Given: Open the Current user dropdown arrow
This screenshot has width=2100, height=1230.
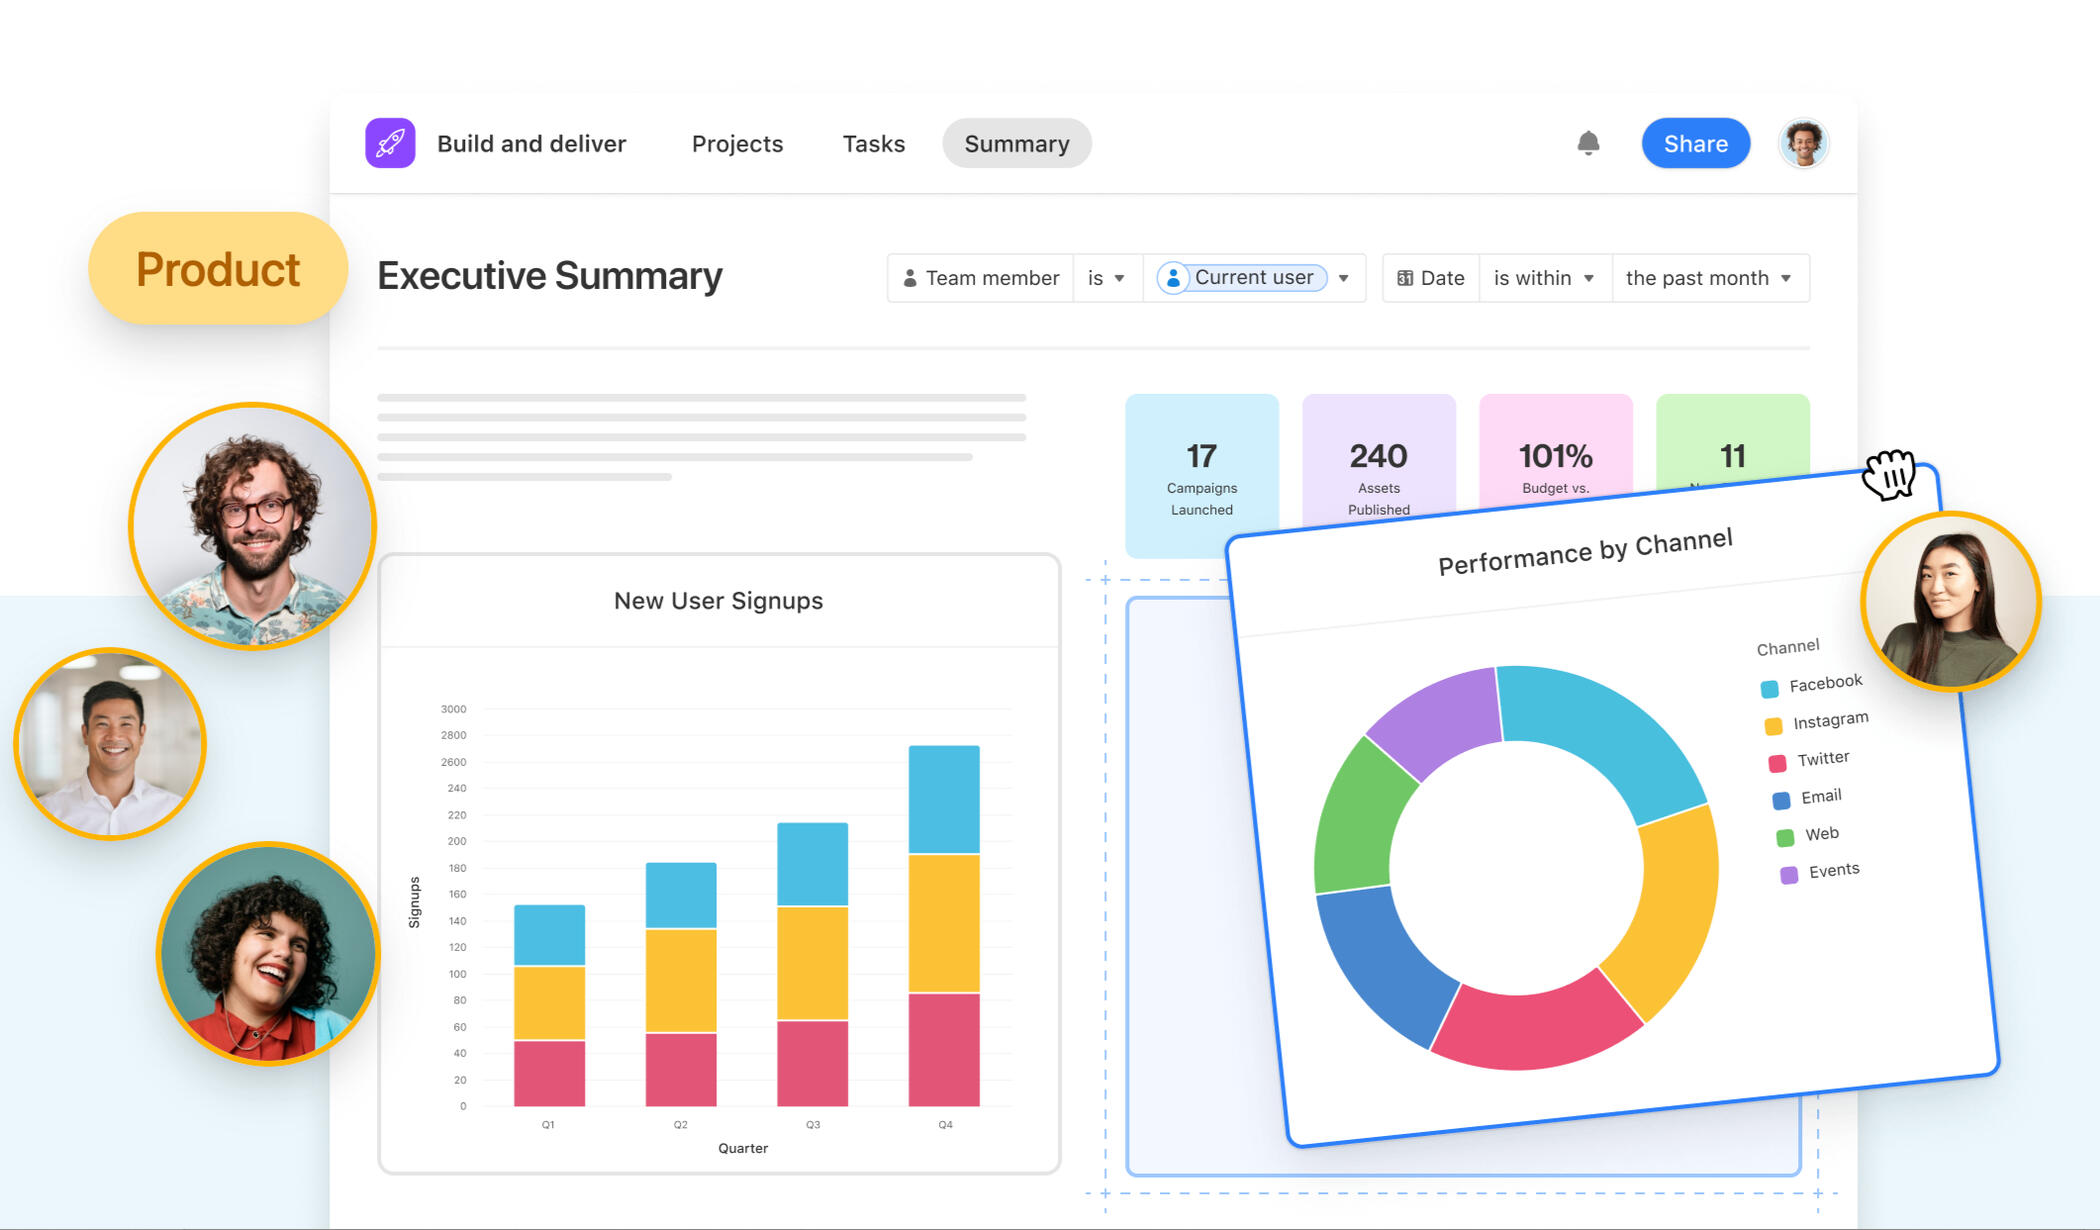Looking at the screenshot, I should (1344, 278).
